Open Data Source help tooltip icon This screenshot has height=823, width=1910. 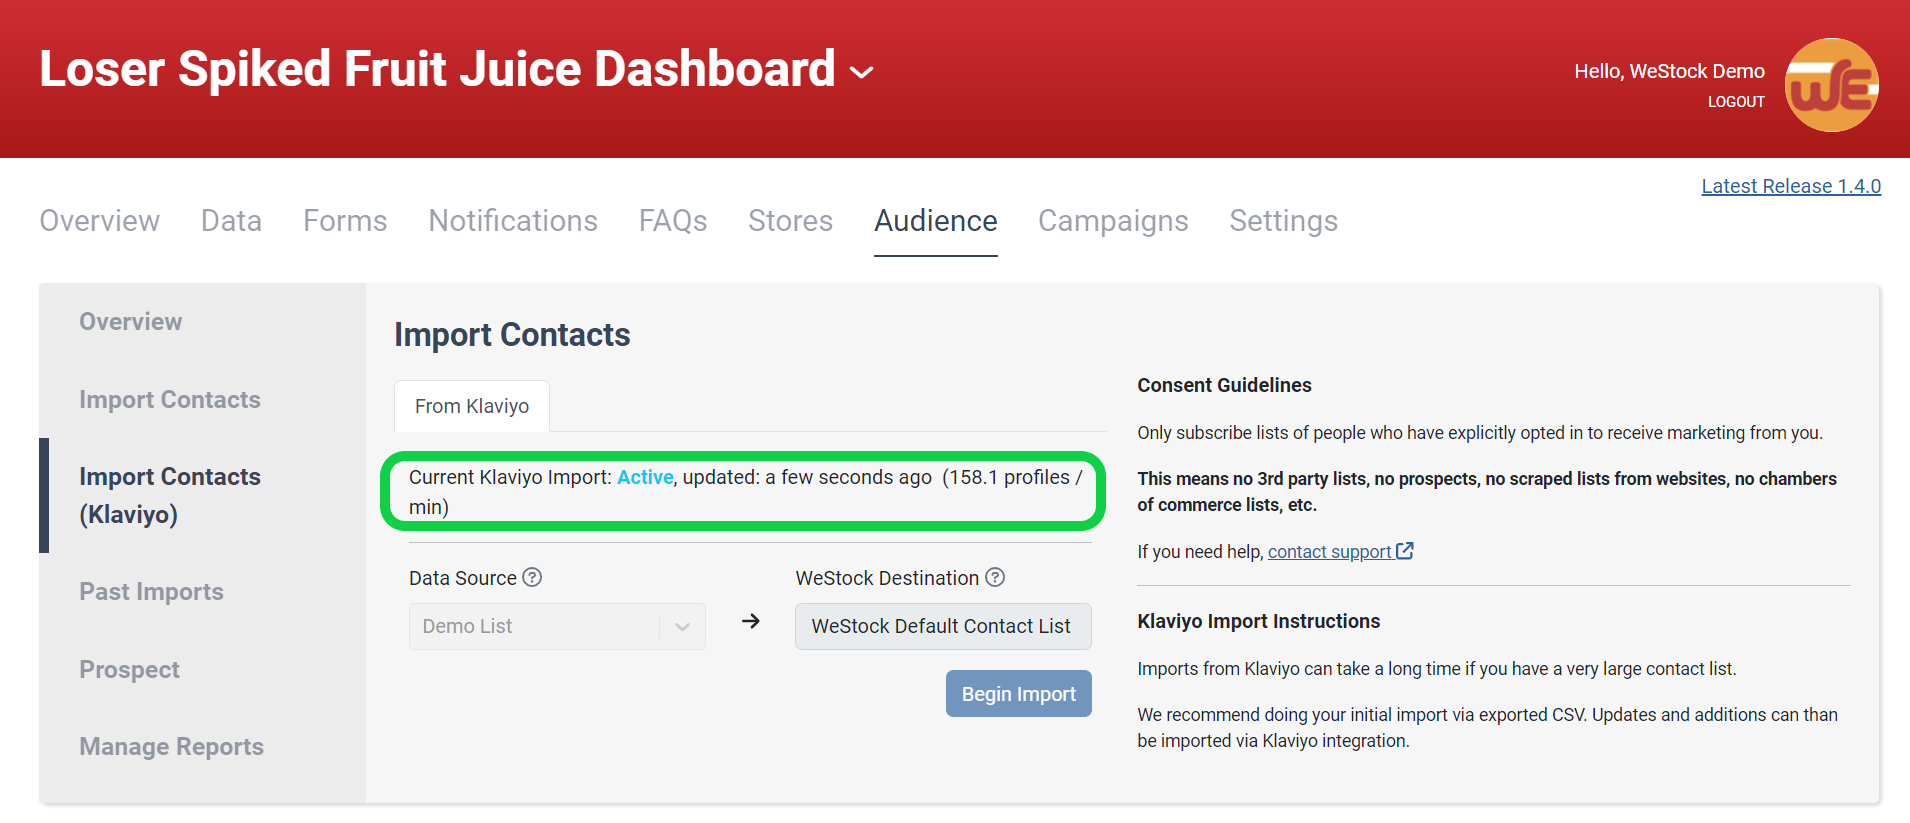click(533, 577)
